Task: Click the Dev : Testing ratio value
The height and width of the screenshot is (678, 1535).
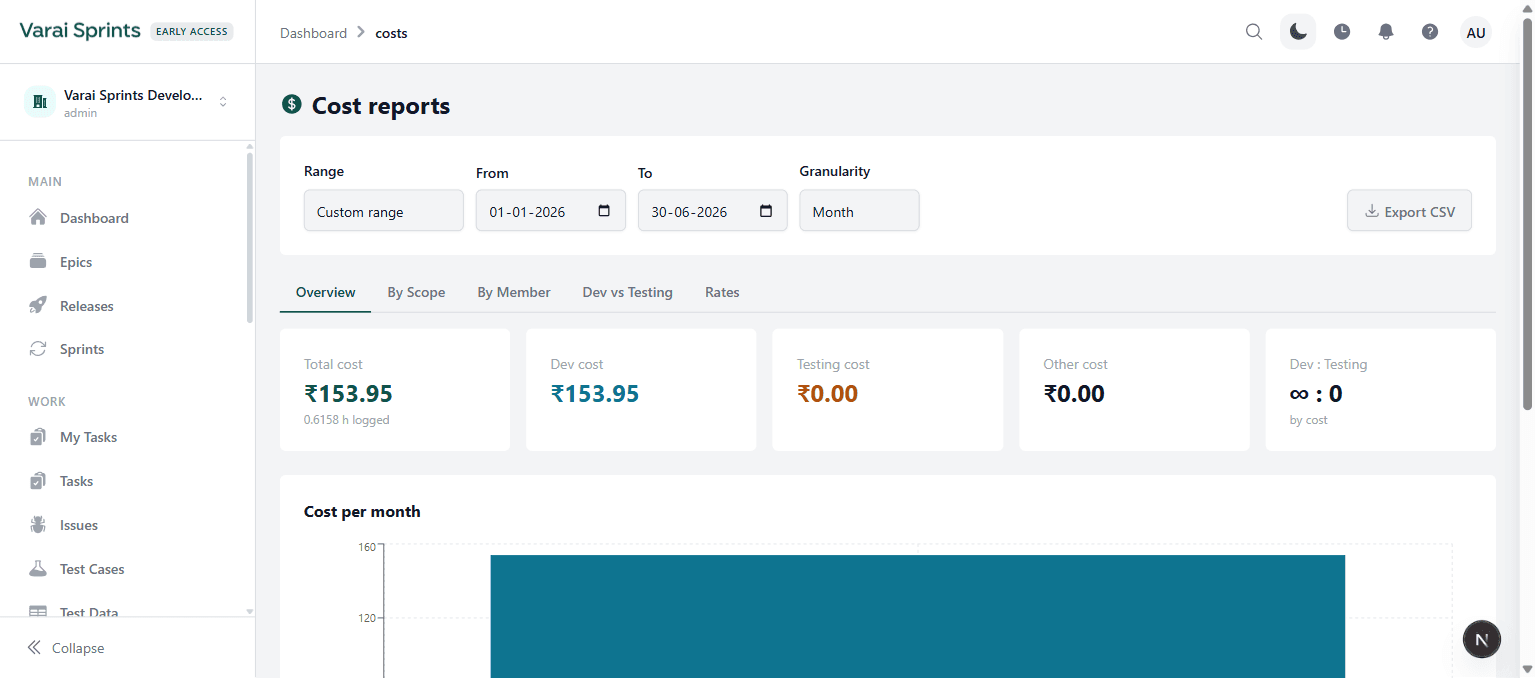Action: click(x=1316, y=394)
